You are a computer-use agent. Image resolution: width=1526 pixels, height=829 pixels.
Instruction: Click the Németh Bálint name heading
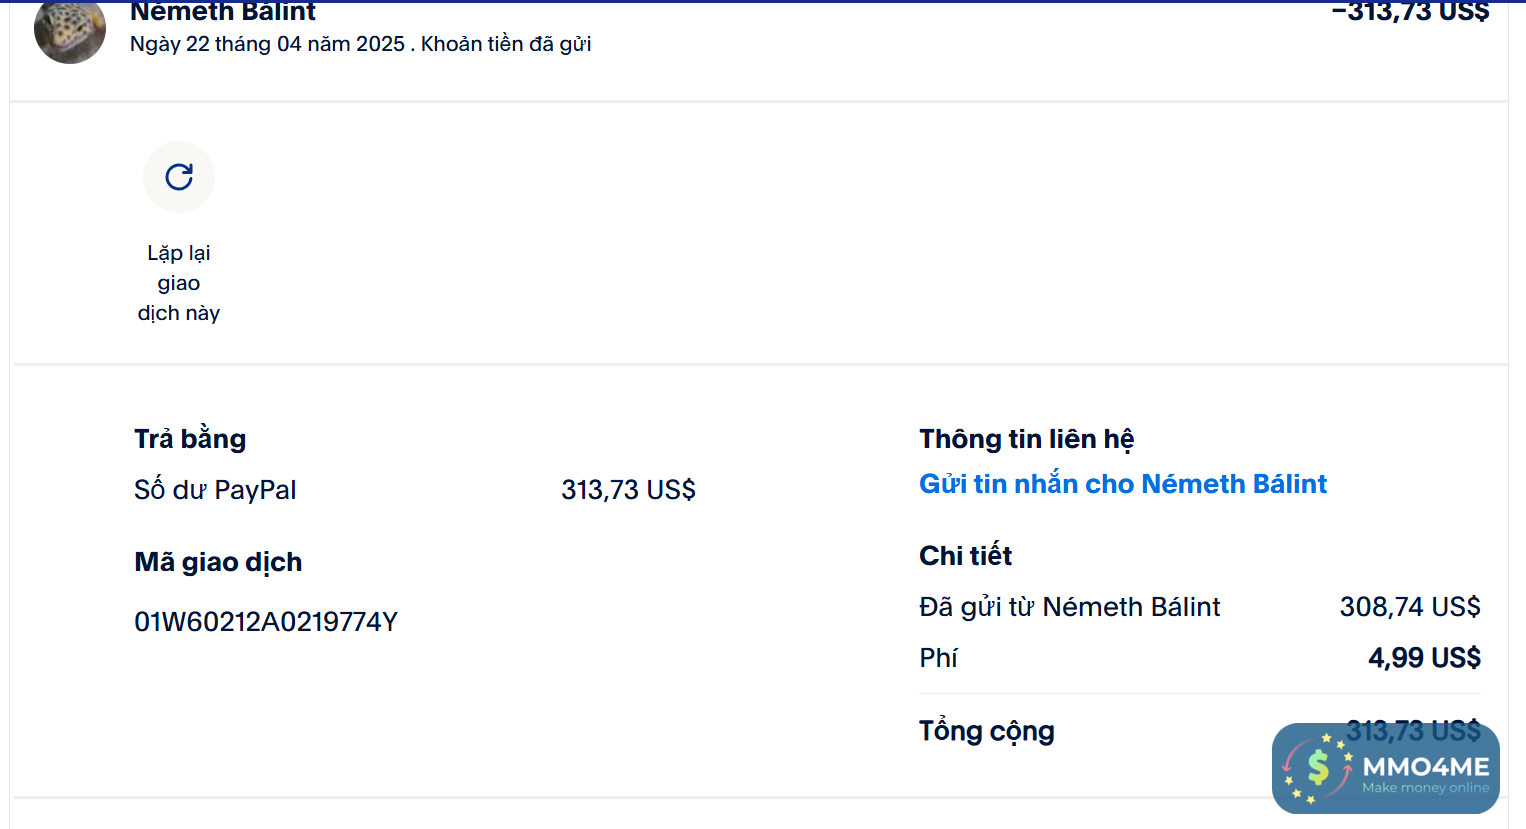(223, 12)
